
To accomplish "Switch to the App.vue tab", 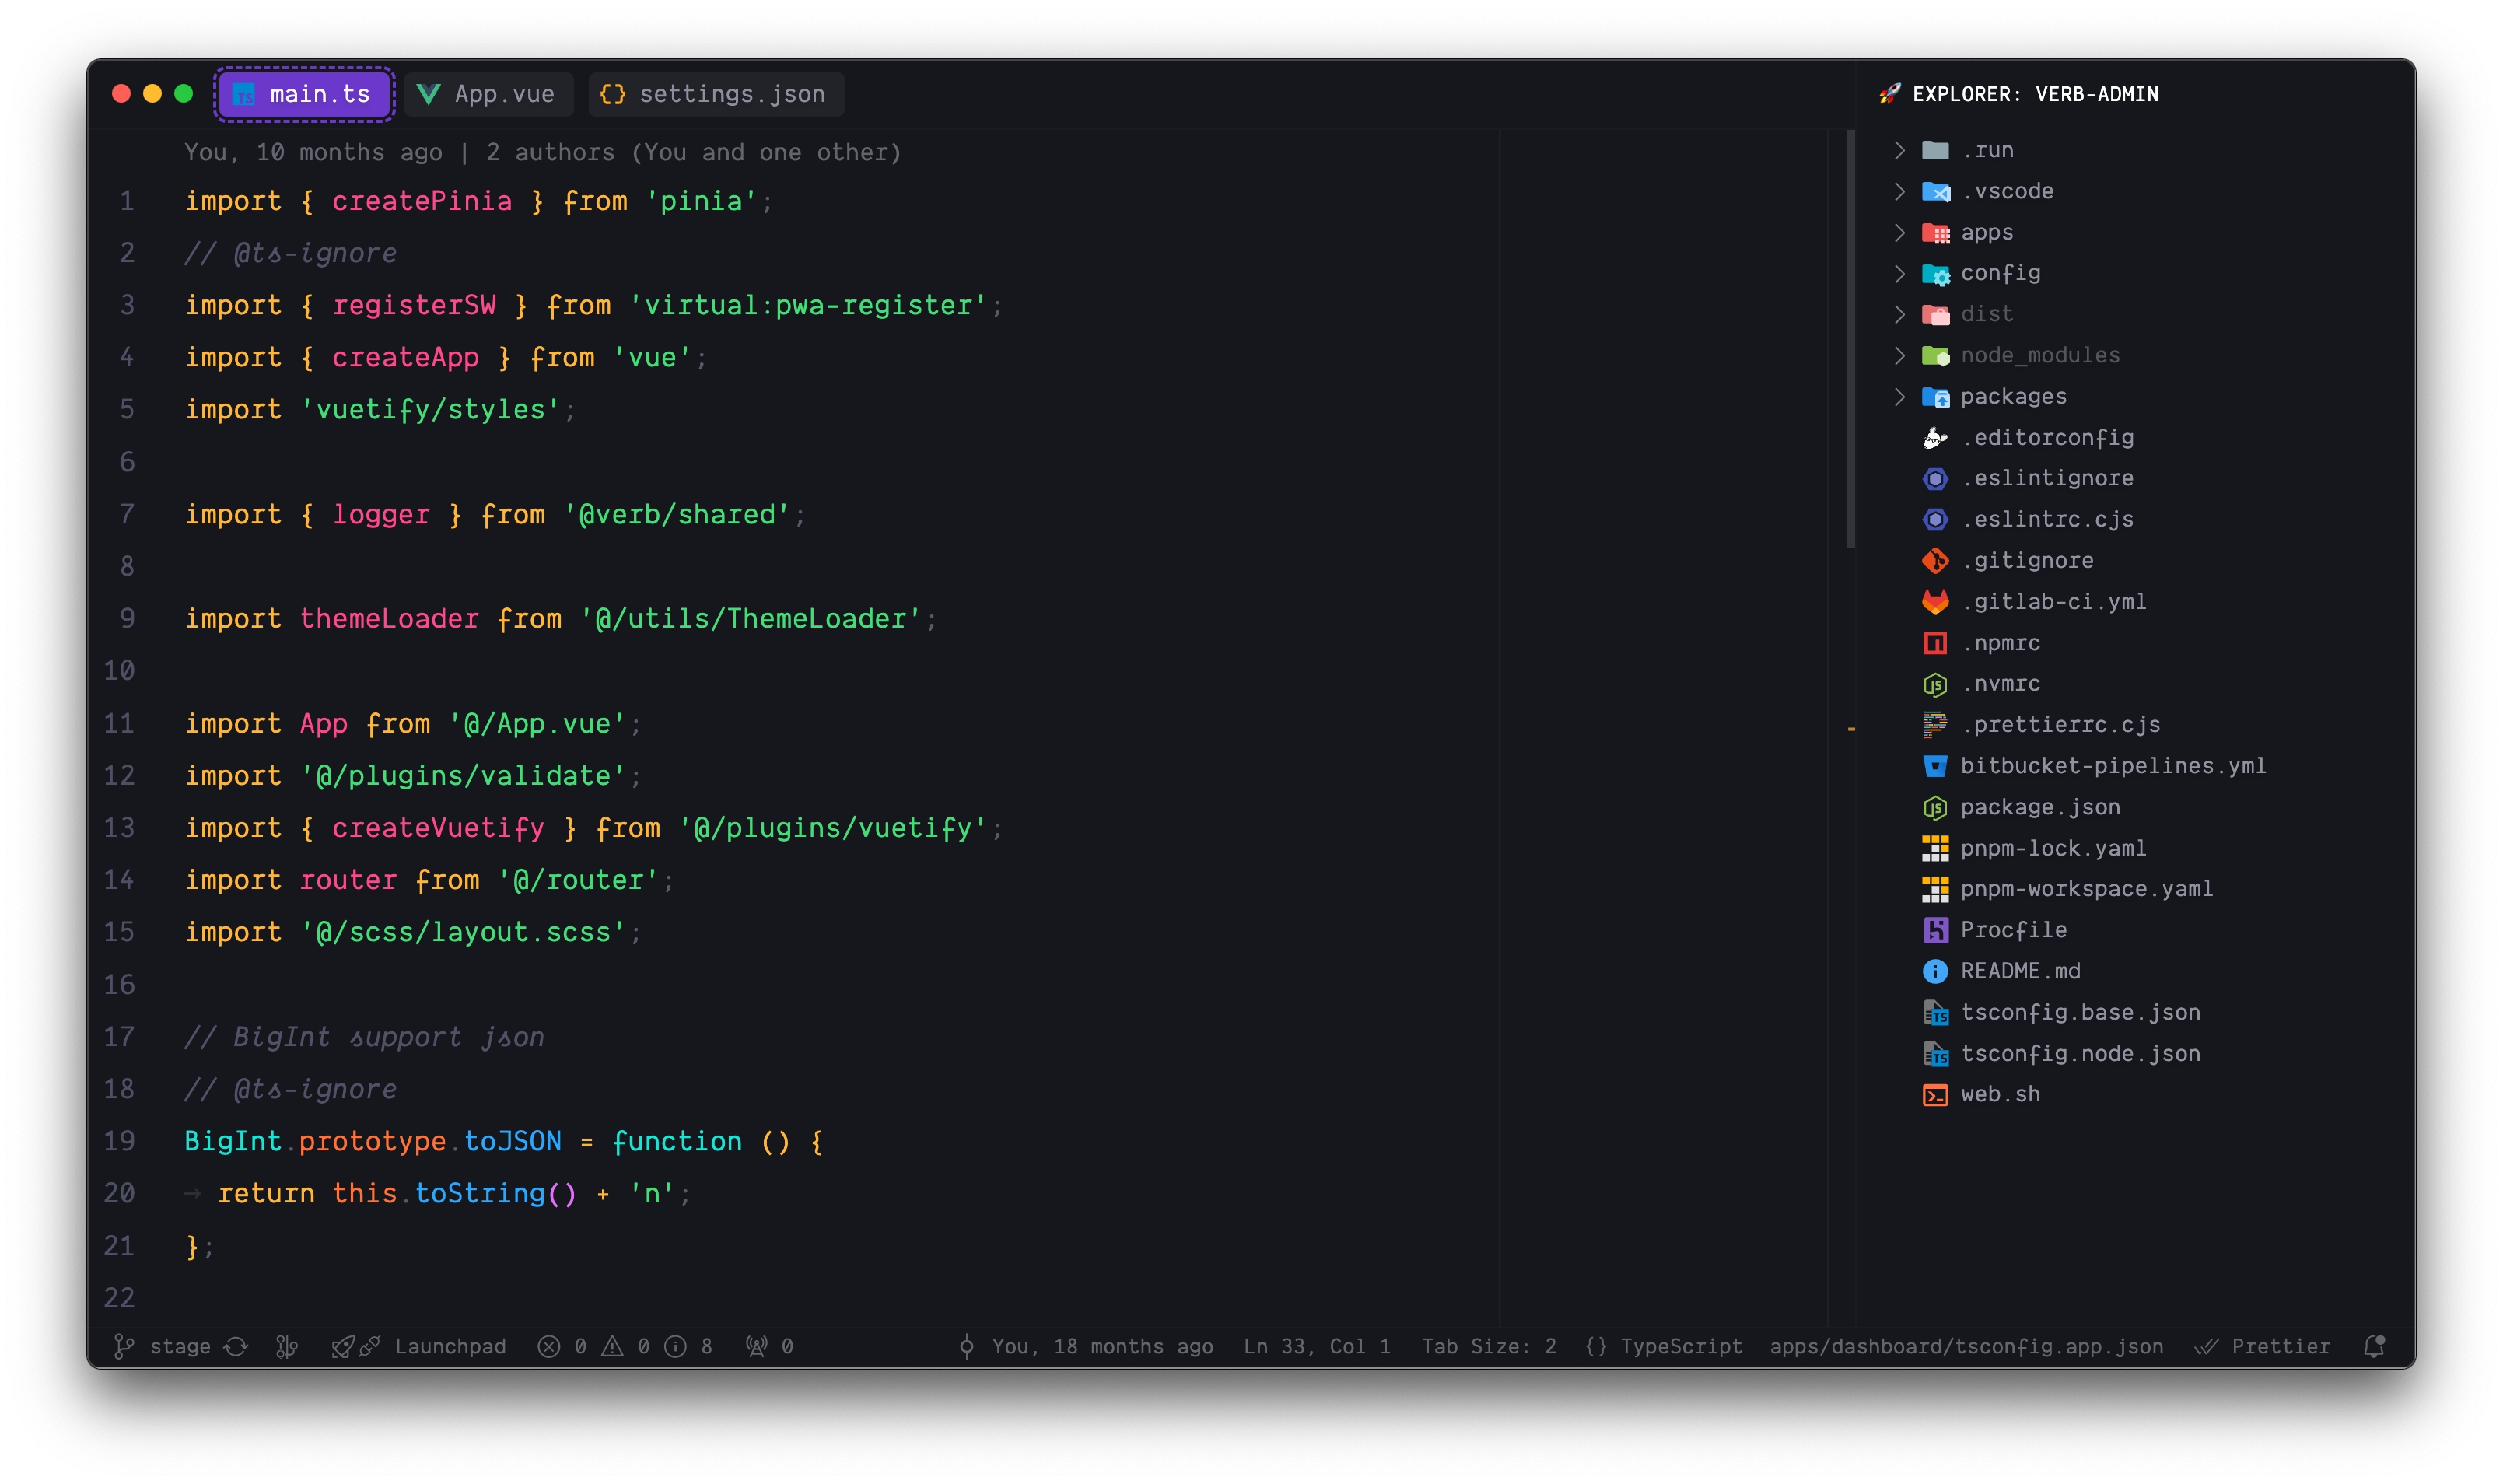I will (488, 94).
